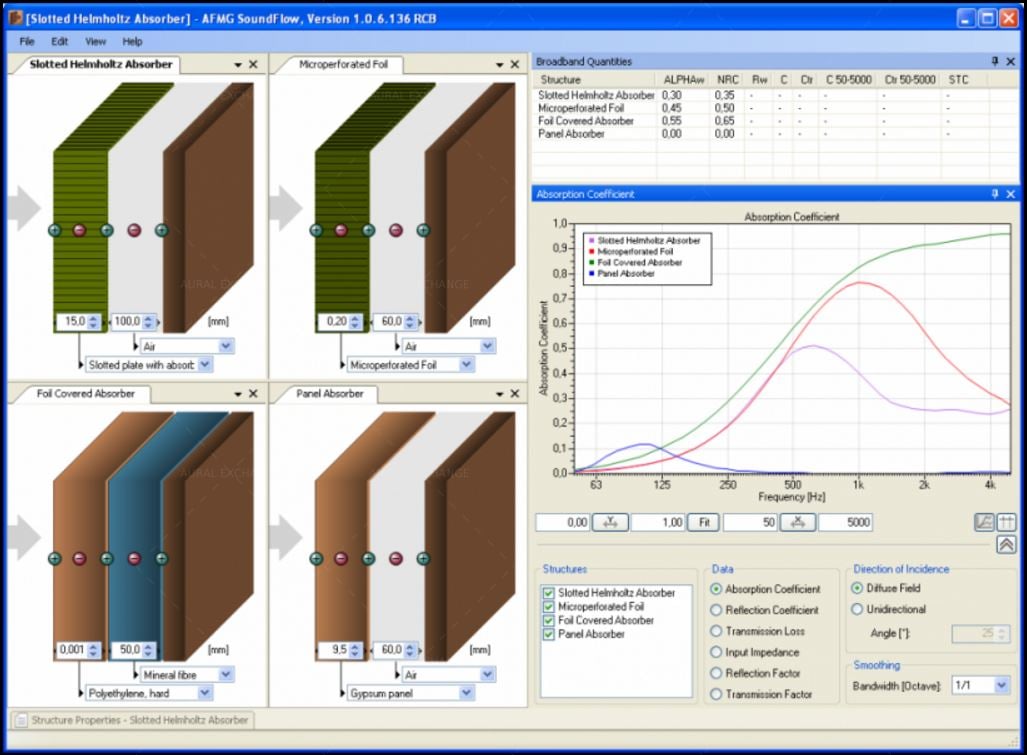Switch to the Structure Properties tab at bottom
Viewport: 1027px width, 755px height.
(x=132, y=720)
